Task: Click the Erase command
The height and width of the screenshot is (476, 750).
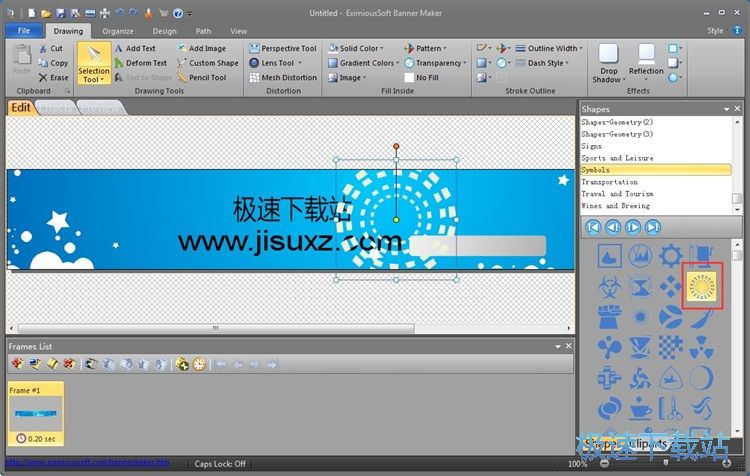Action: pos(53,77)
